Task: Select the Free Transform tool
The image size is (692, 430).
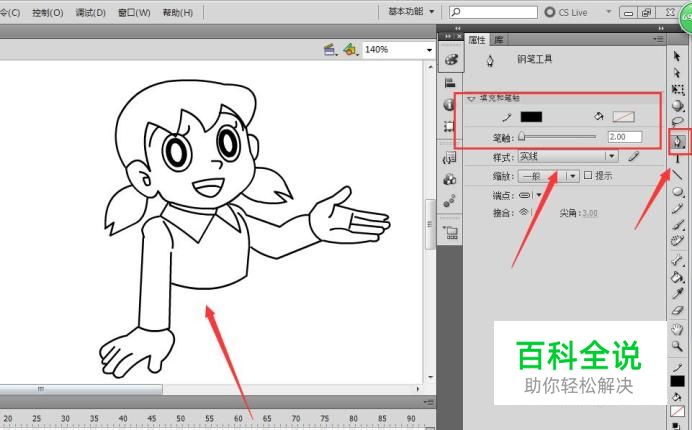Action: pos(677,90)
